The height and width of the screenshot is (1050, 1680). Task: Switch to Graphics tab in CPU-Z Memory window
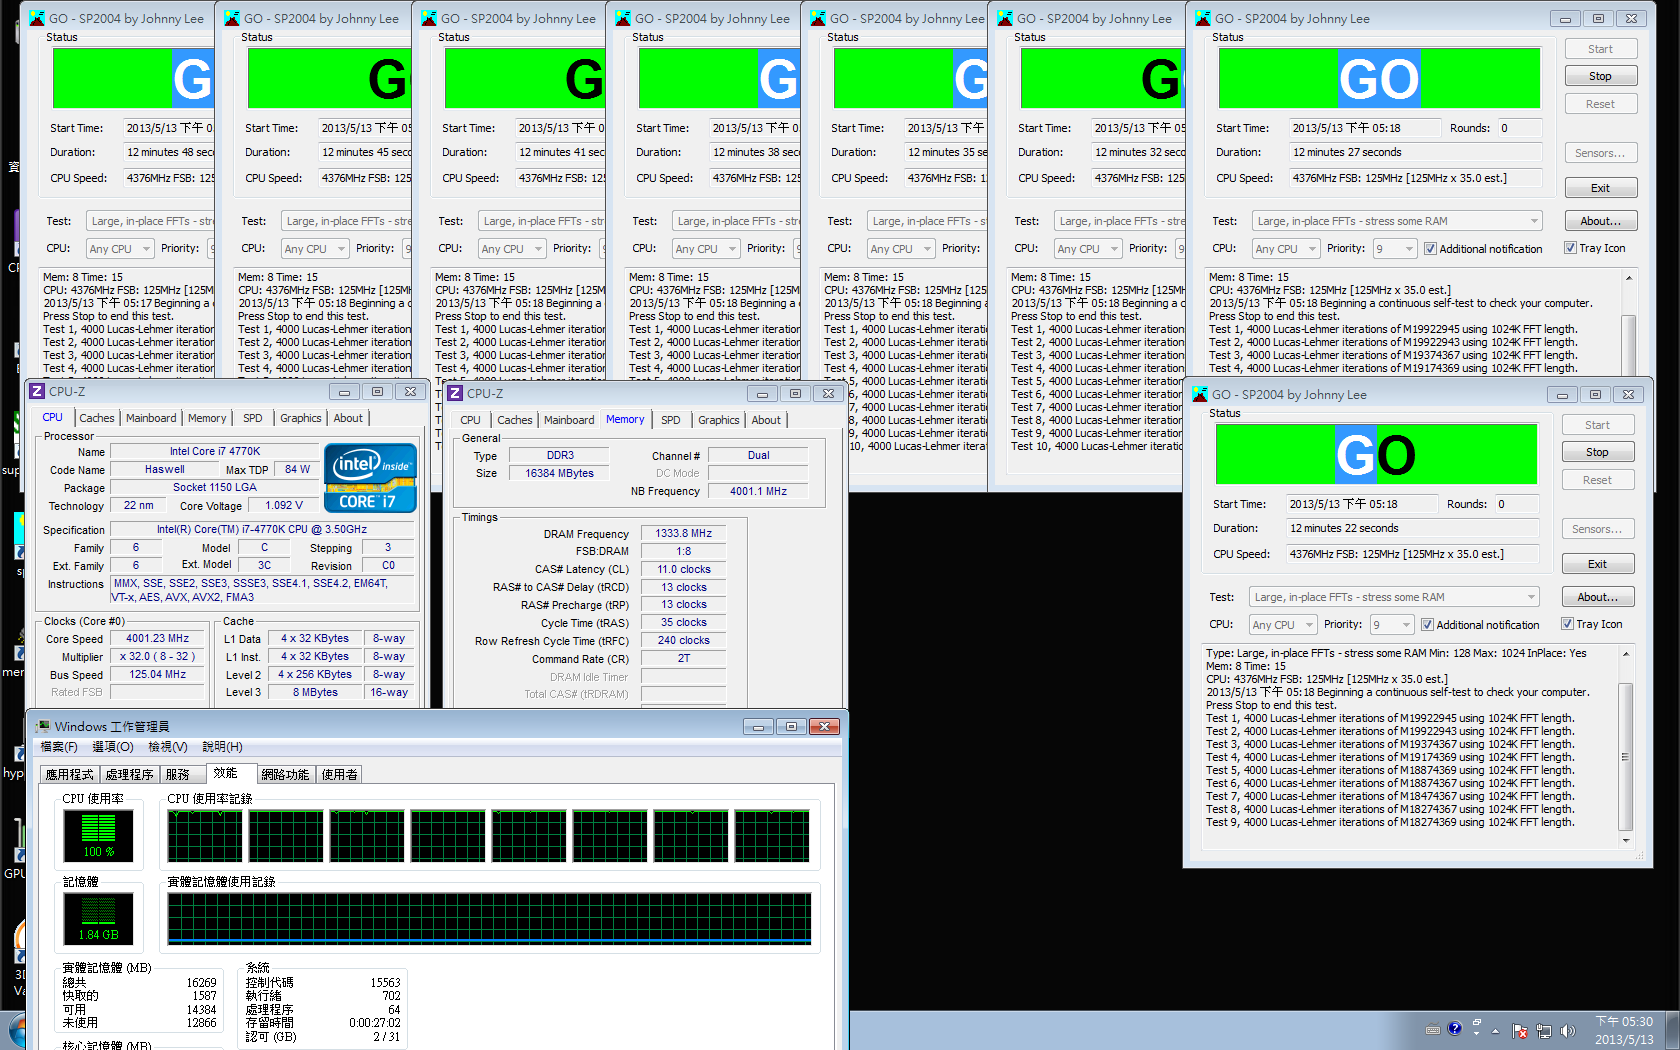[x=719, y=420]
